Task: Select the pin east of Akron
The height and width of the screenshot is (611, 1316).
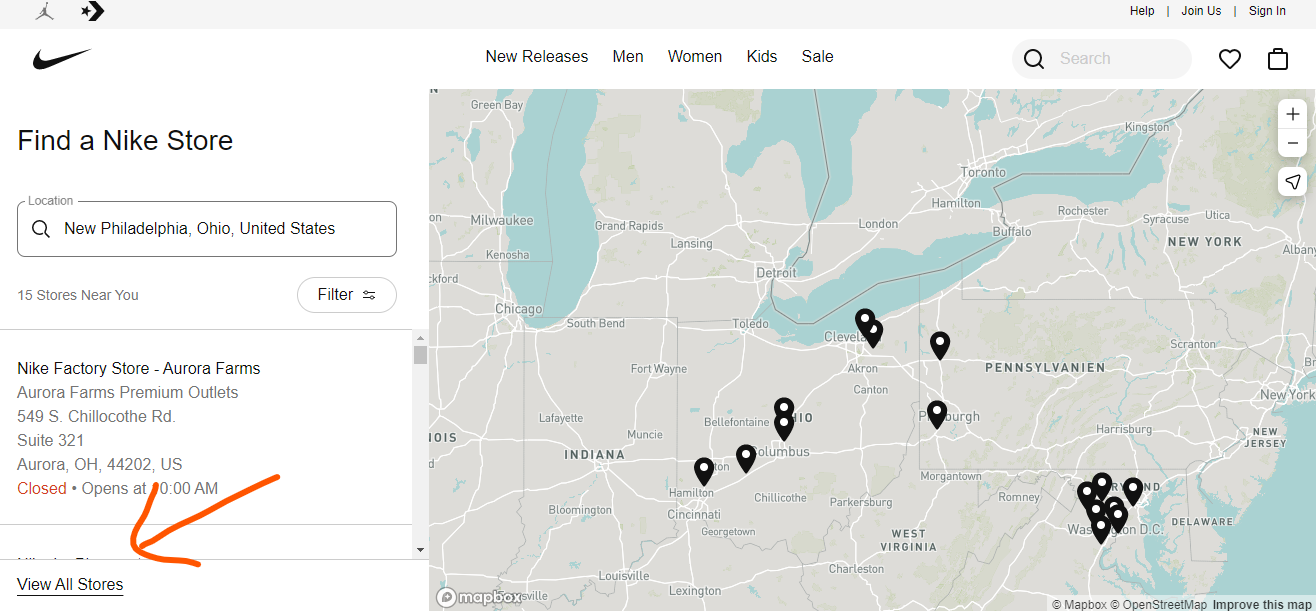Action: tap(940, 345)
